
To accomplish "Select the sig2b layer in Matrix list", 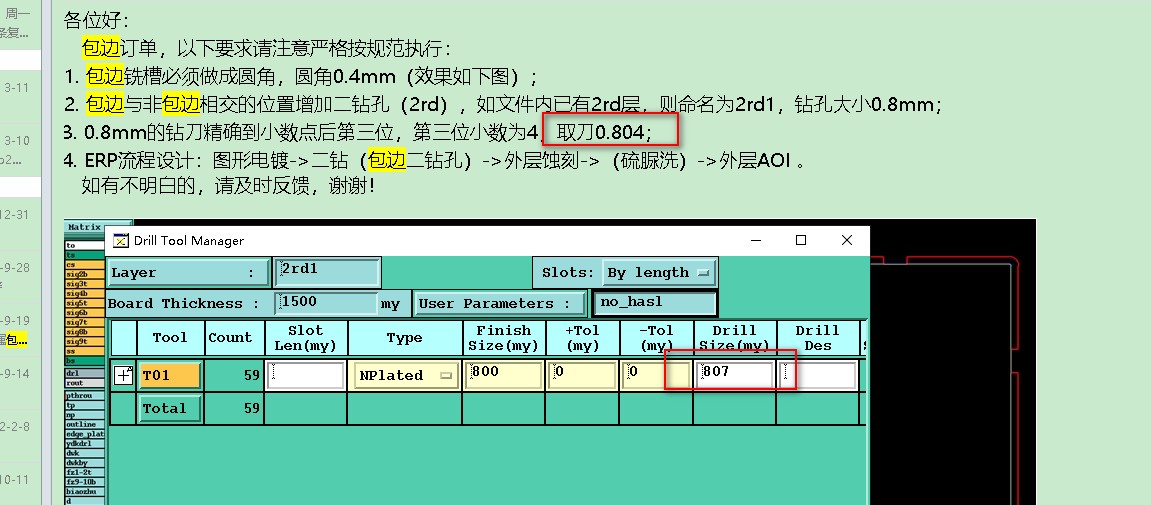I will point(84,274).
